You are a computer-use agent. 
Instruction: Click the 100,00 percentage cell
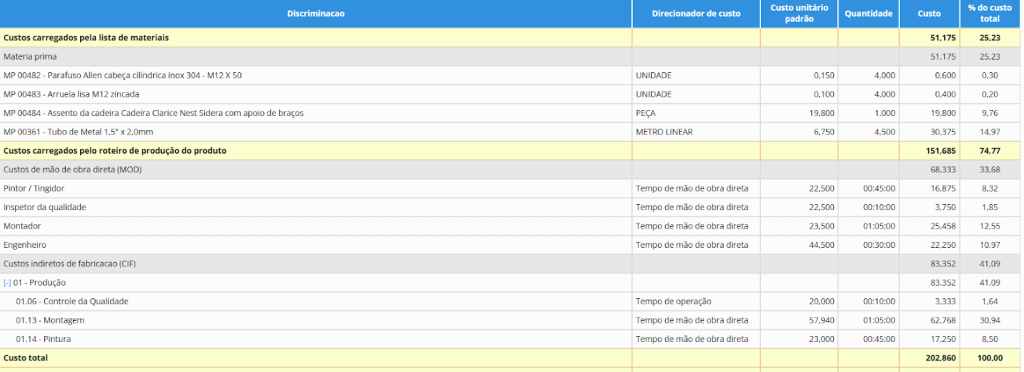coord(990,358)
